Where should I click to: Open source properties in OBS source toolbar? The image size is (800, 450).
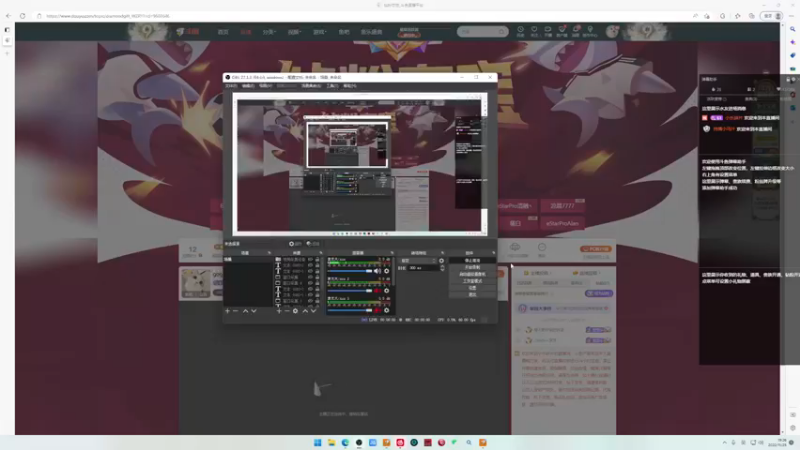tap(295, 244)
